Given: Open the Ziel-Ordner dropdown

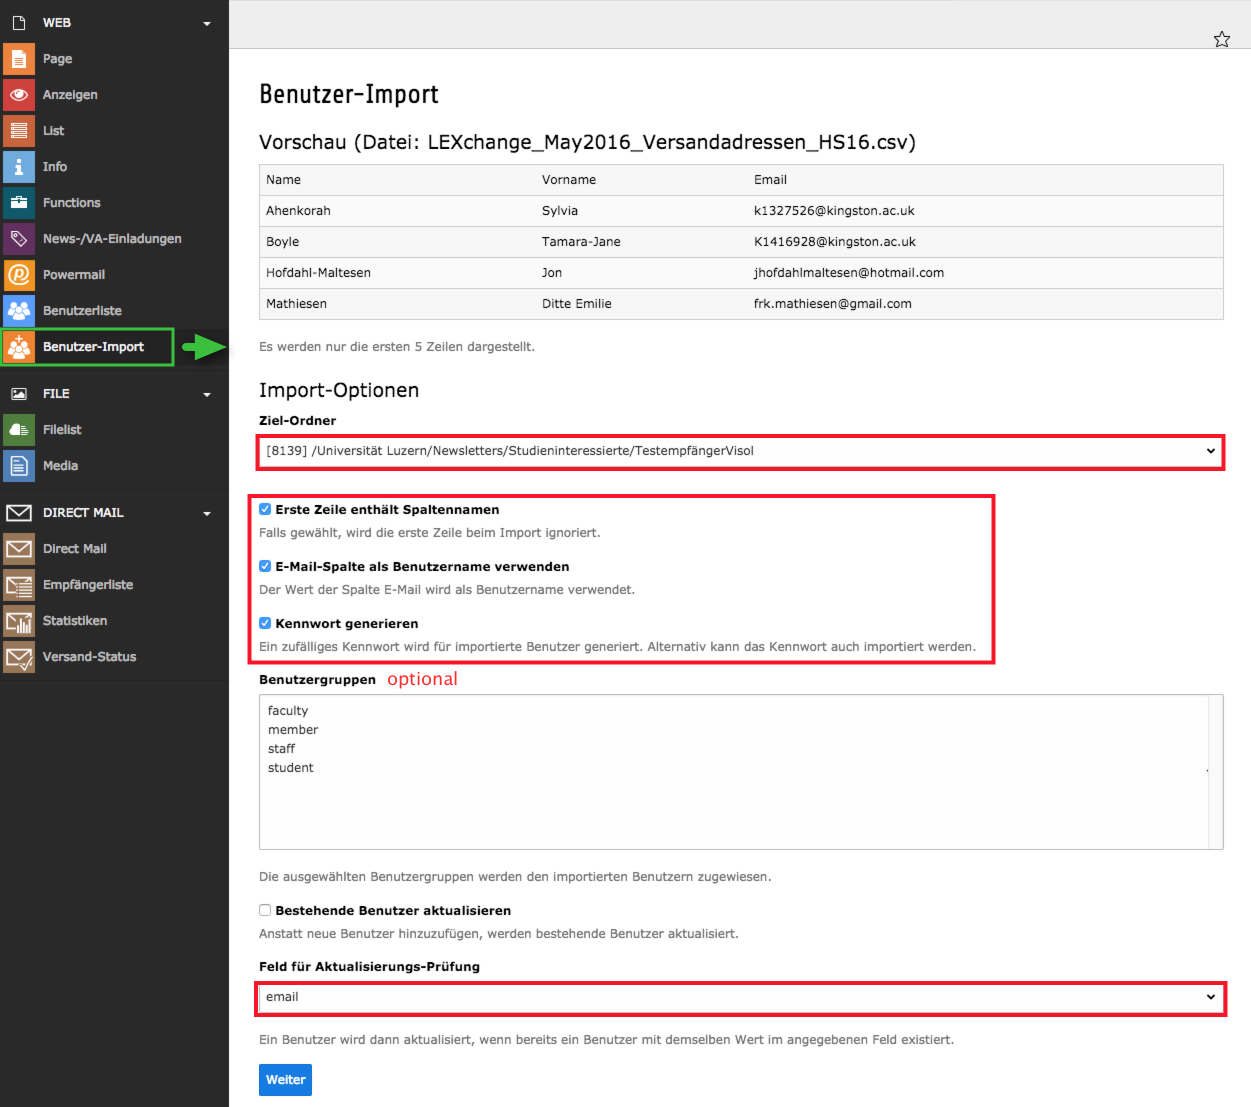Looking at the screenshot, I should 741,451.
